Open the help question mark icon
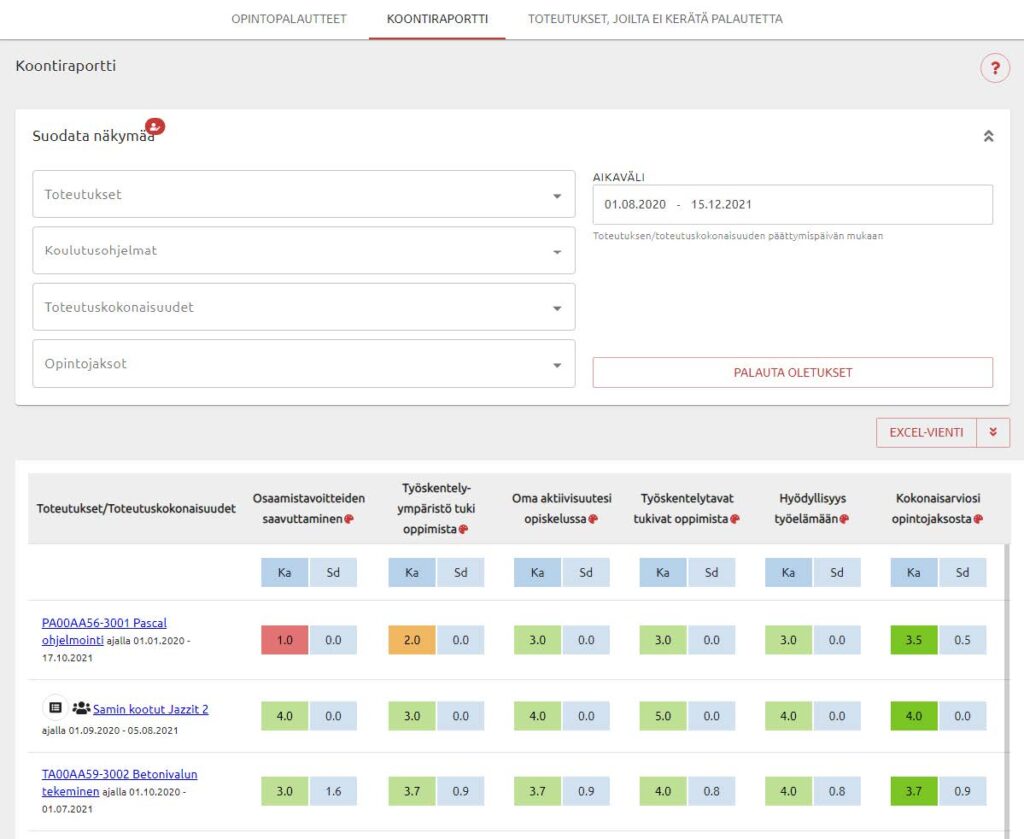 994,69
